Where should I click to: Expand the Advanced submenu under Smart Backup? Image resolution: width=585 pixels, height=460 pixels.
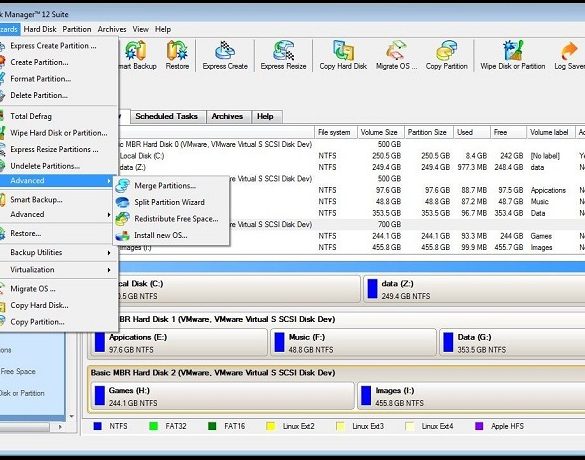click(x=59, y=215)
